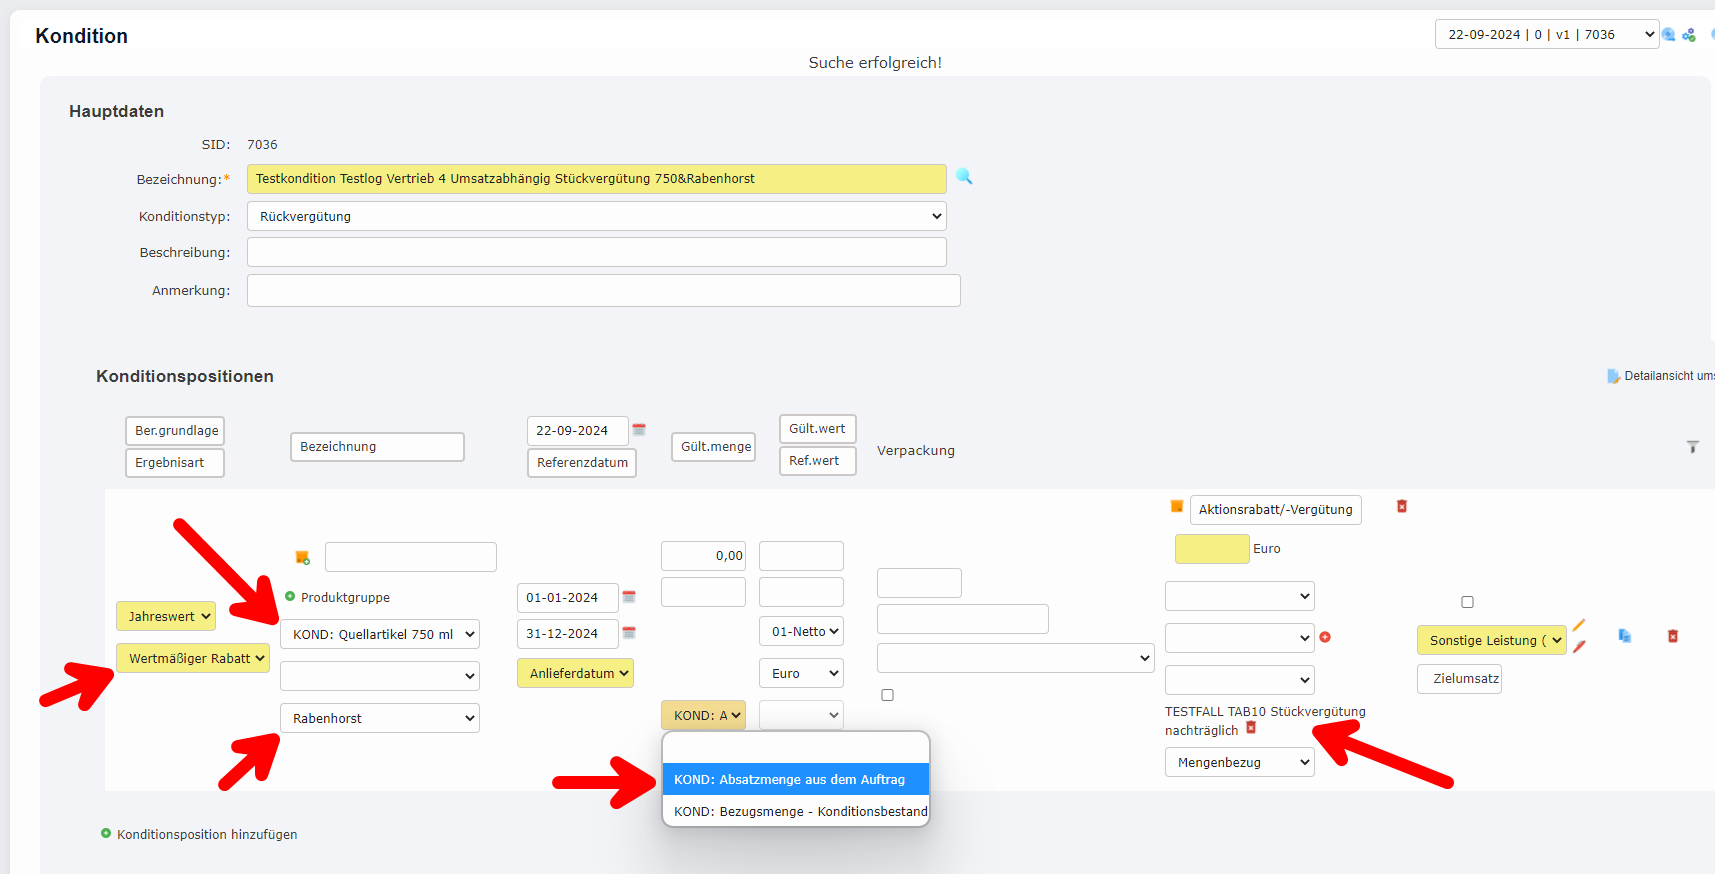Click red plus icon beside empty dropdown

1325,637
